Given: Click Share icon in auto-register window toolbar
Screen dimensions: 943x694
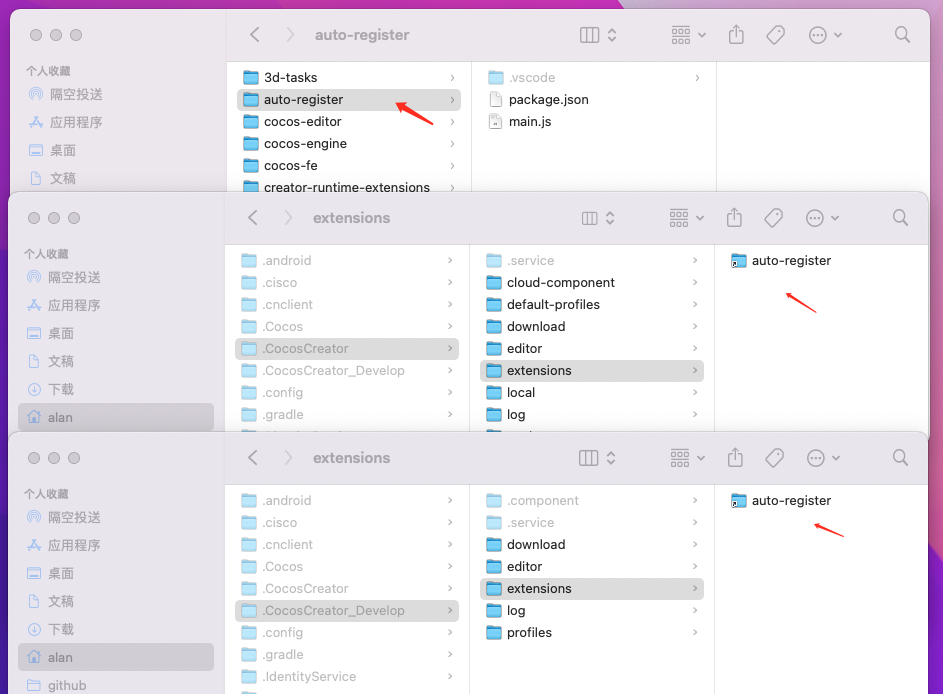Looking at the screenshot, I should point(737,35).
